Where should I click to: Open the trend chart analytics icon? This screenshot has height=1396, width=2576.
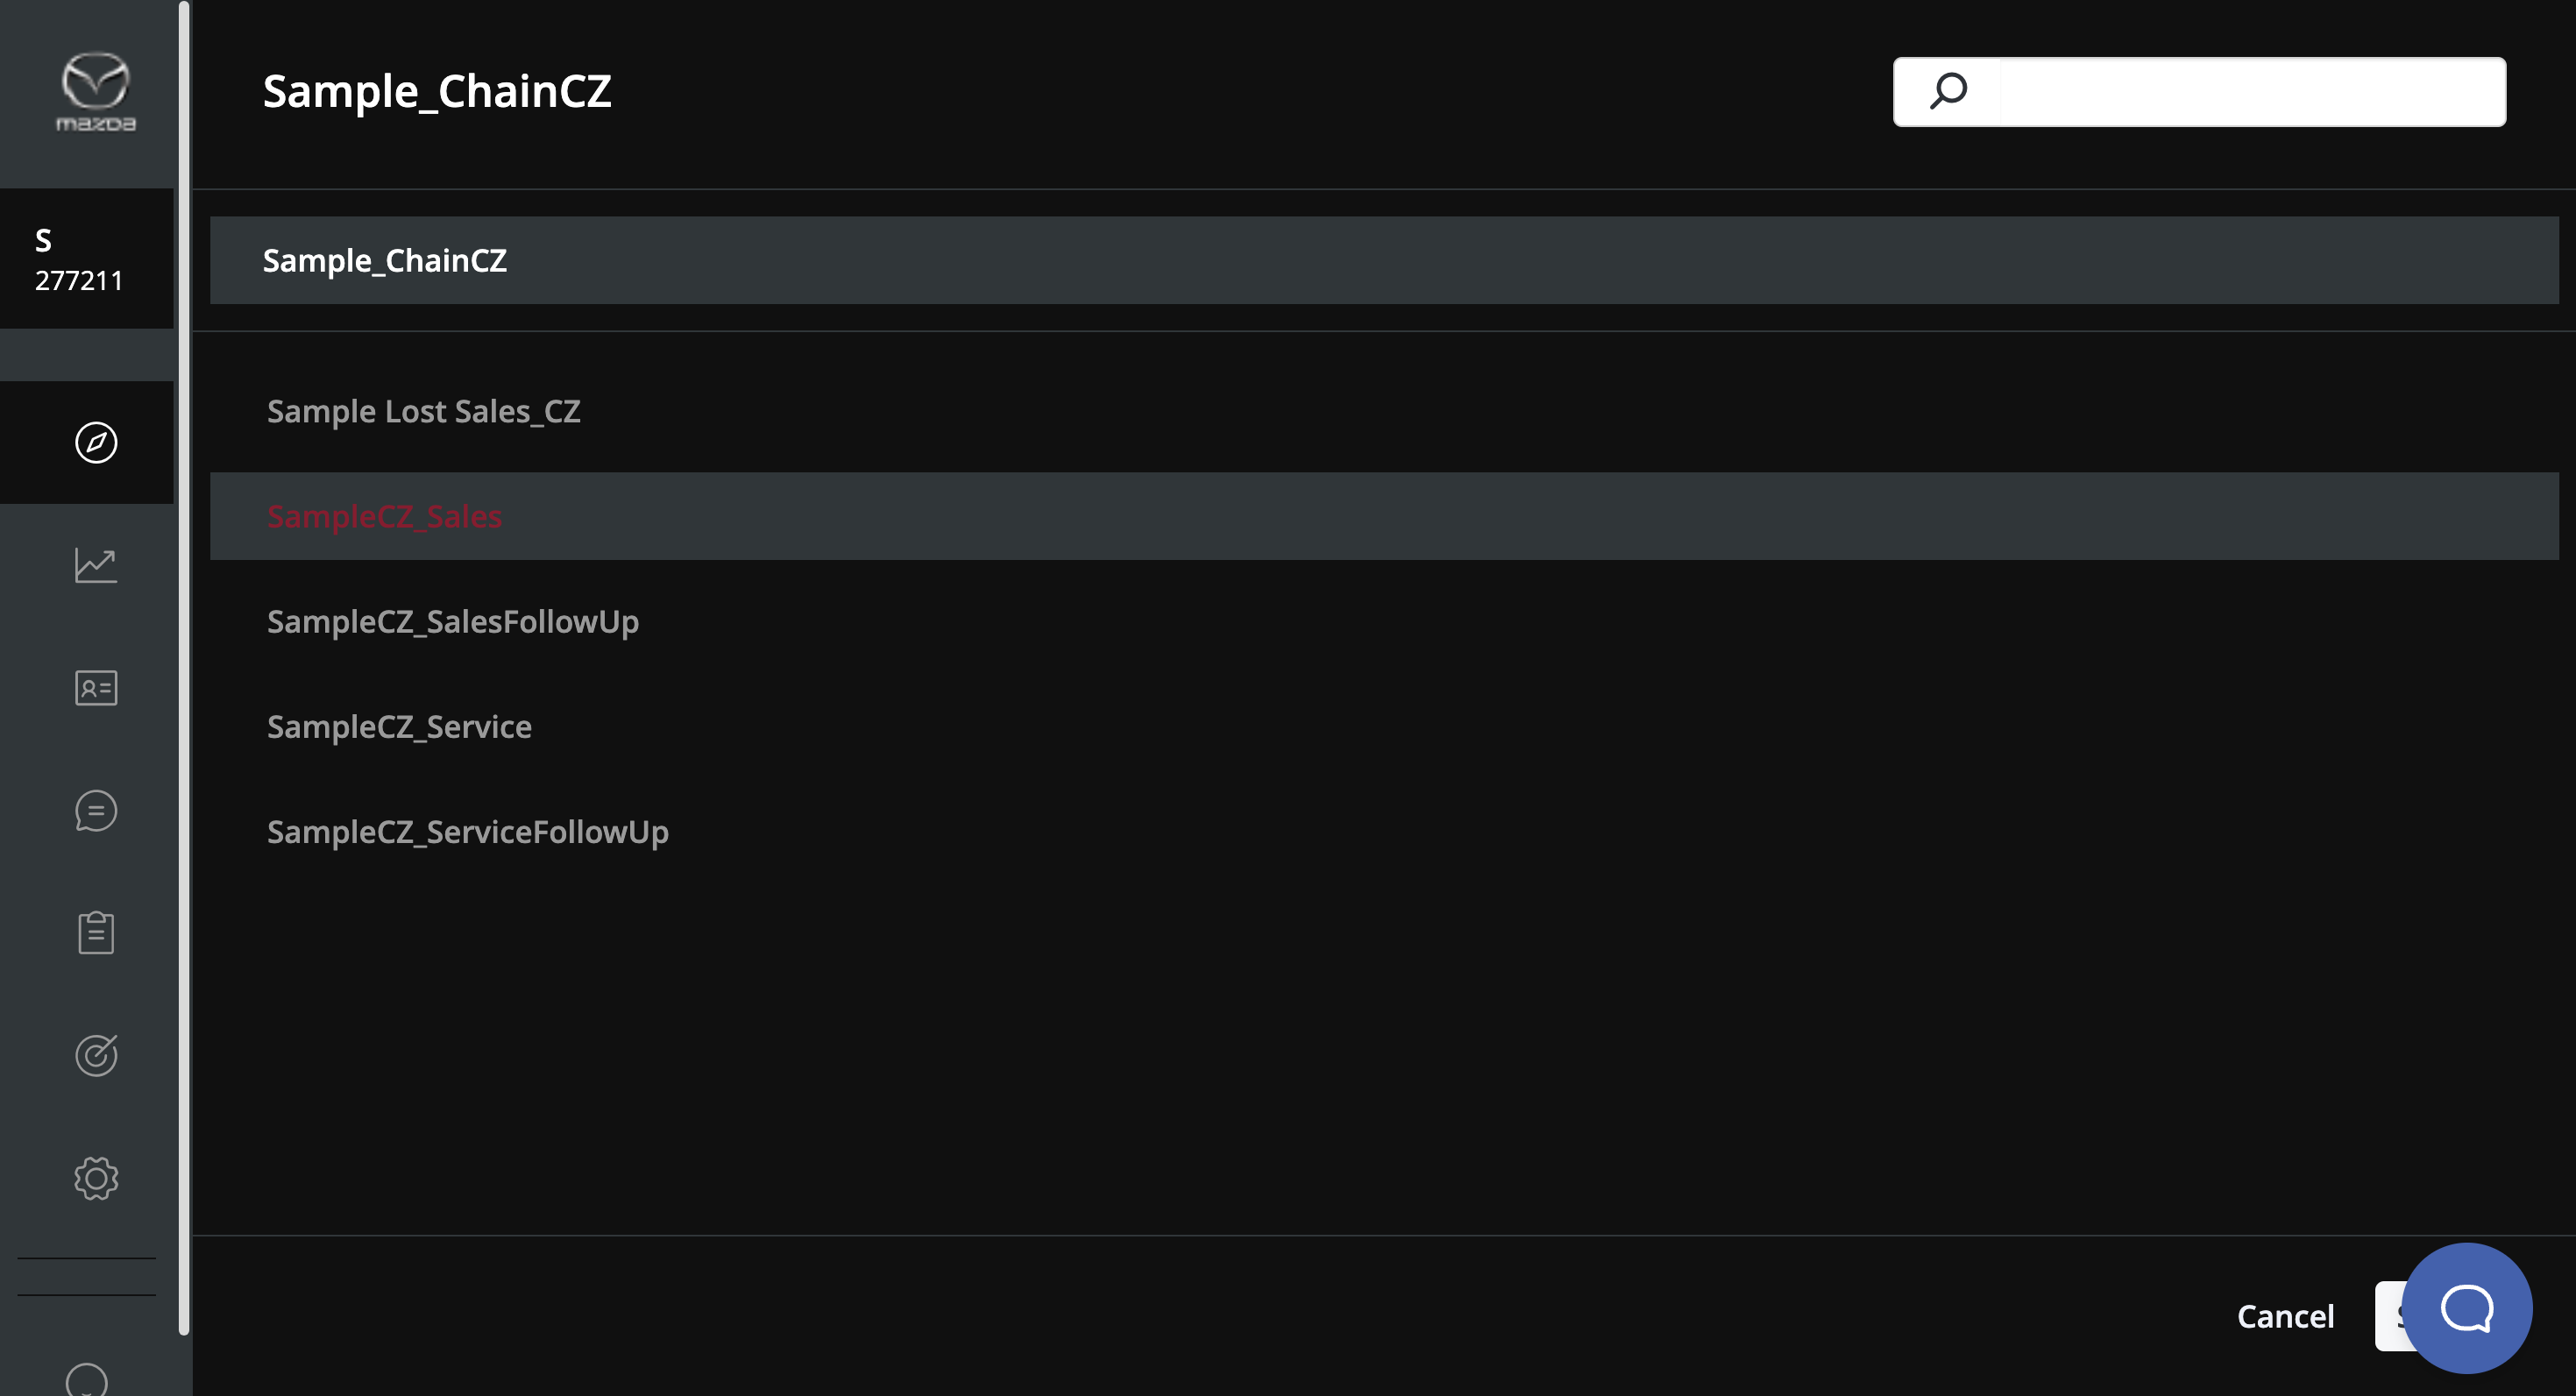click(96, 565)
